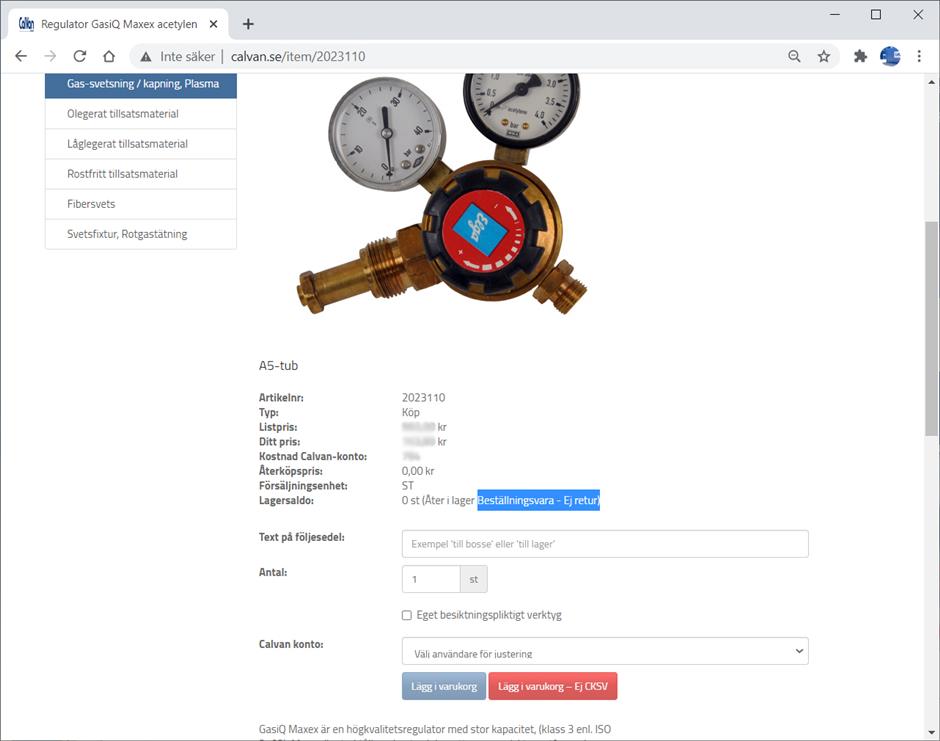Click the browser back arrow
The height and width of the screenshot is (741, 940).
pyautogui.click(x=21, y=57)
